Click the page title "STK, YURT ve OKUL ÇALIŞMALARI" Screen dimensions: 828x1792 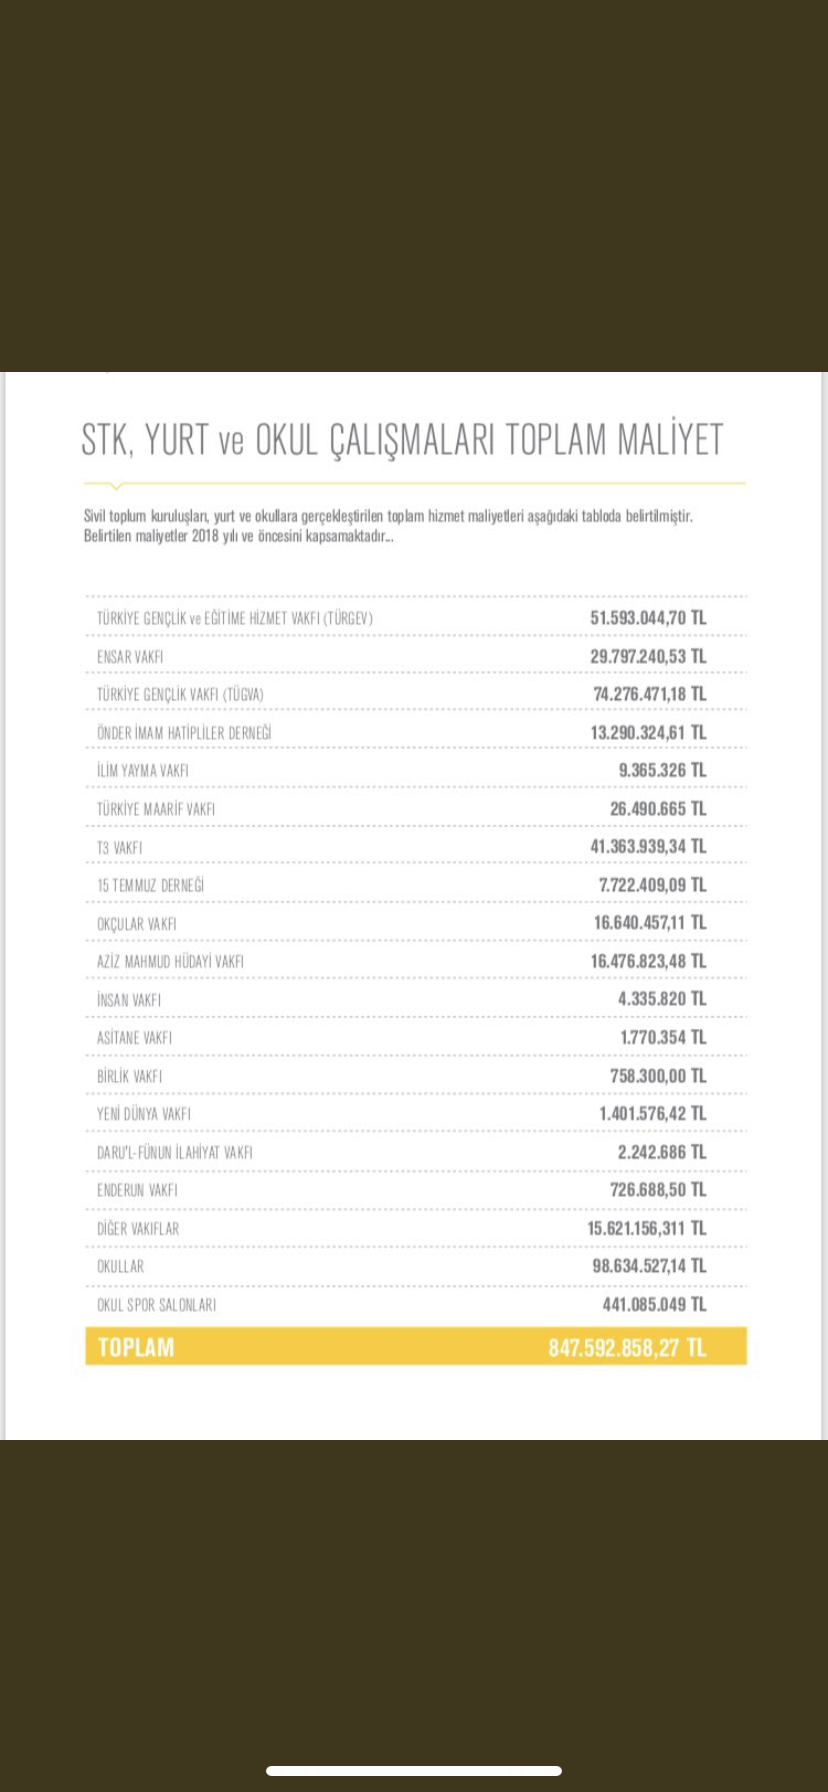(x=402, y=440)
